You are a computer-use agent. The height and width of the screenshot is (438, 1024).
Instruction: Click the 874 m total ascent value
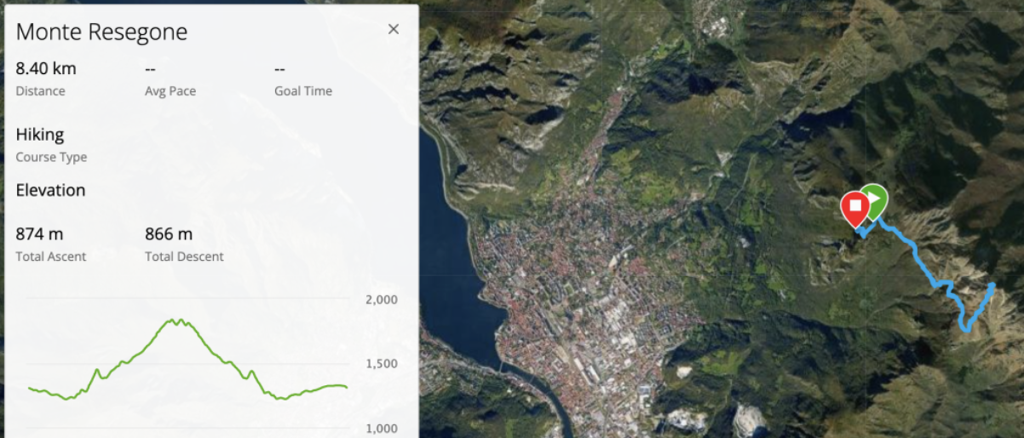pyautogui.click(x=39, y=234)
